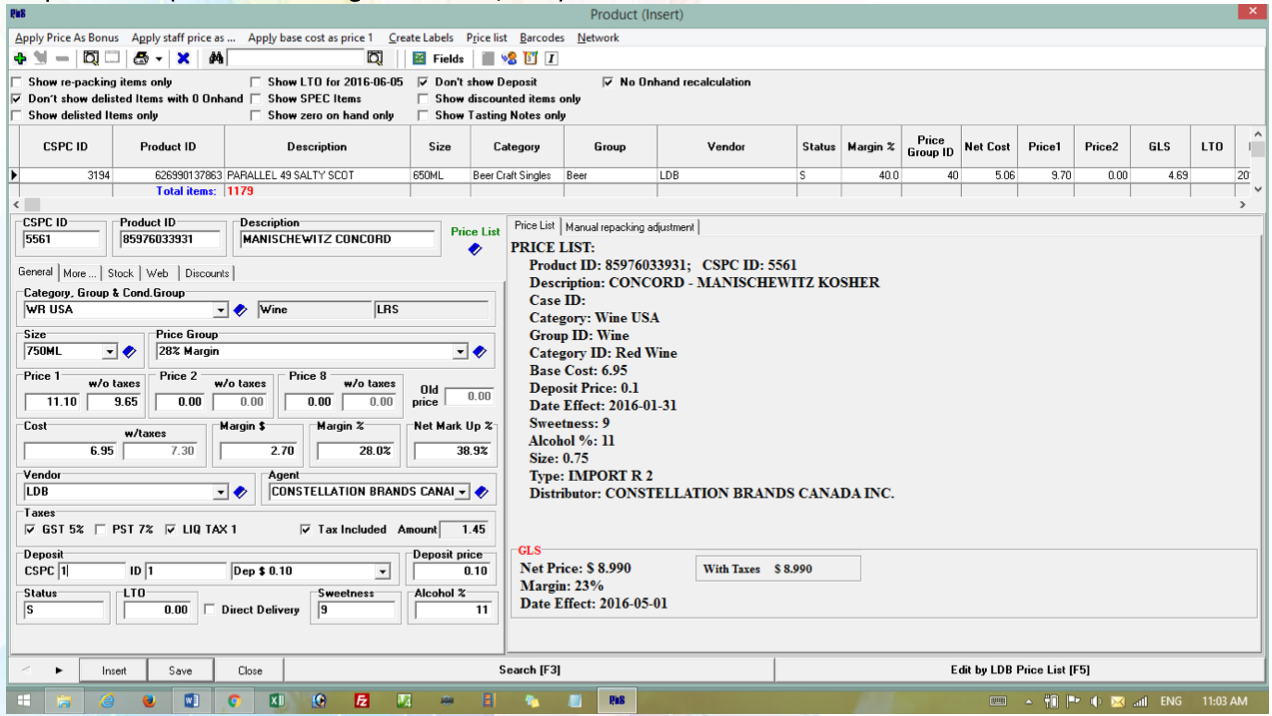Open Excel from the taskbar
1272x716 pixels.
(x=277, y=701)
